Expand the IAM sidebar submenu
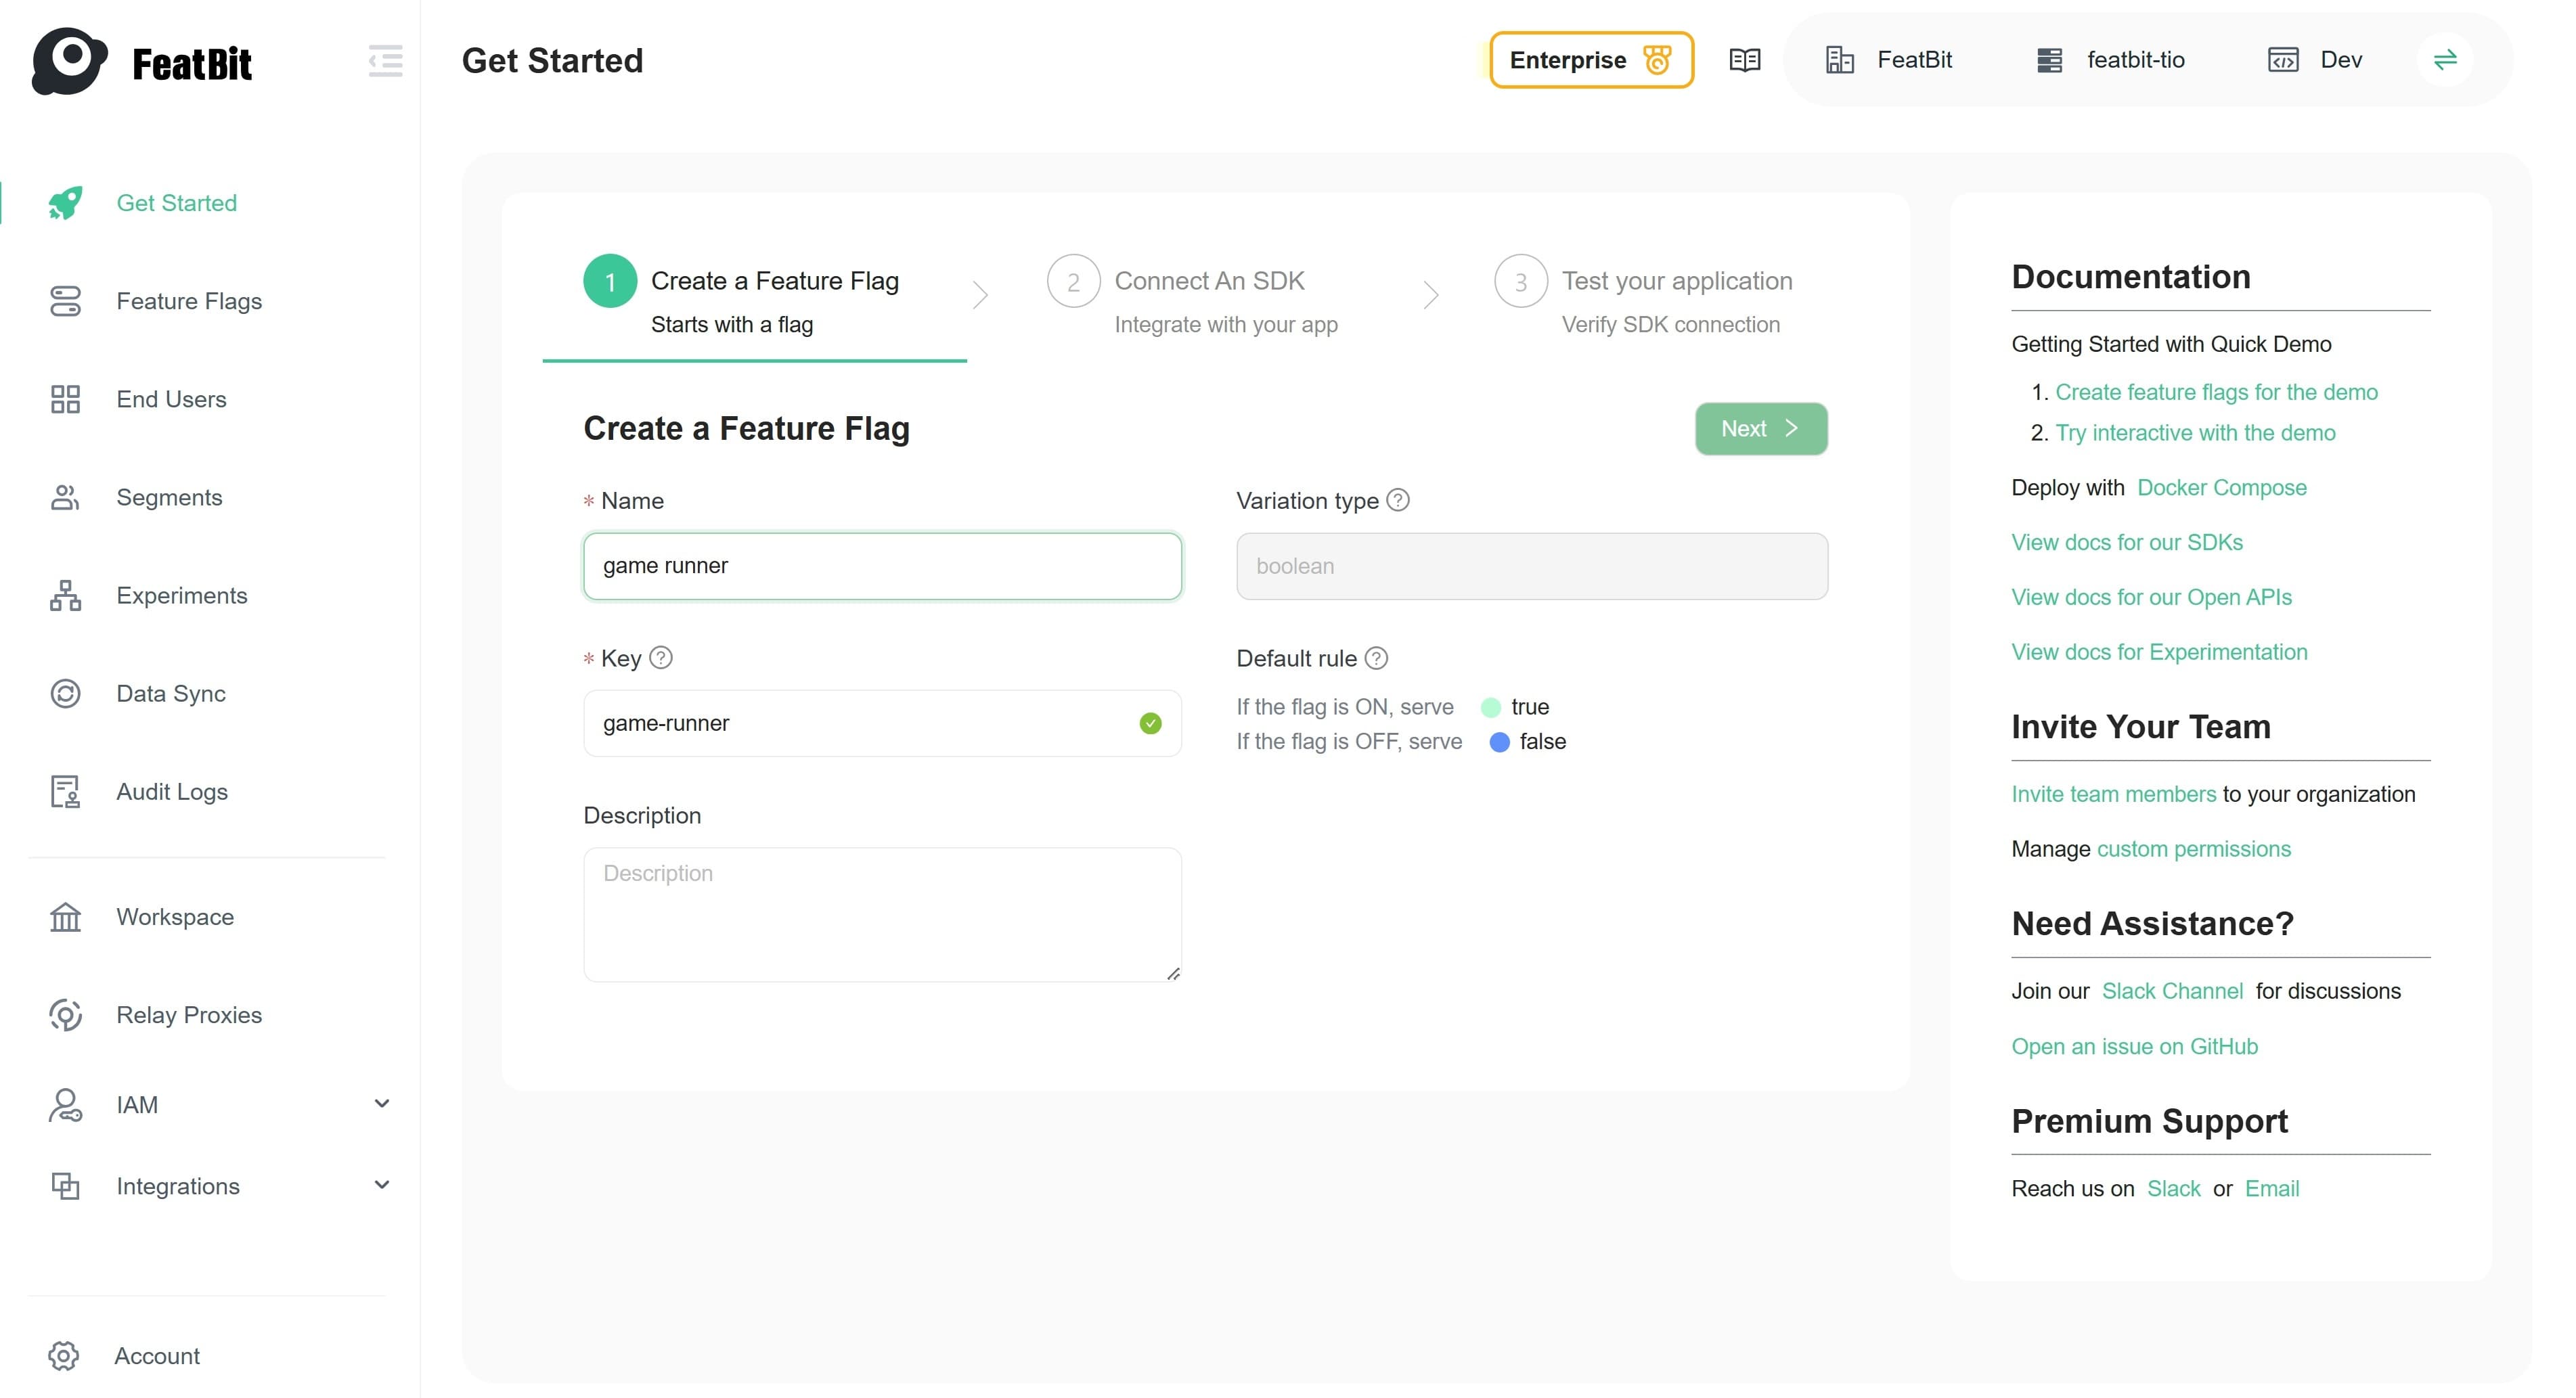 point(381,1104)
